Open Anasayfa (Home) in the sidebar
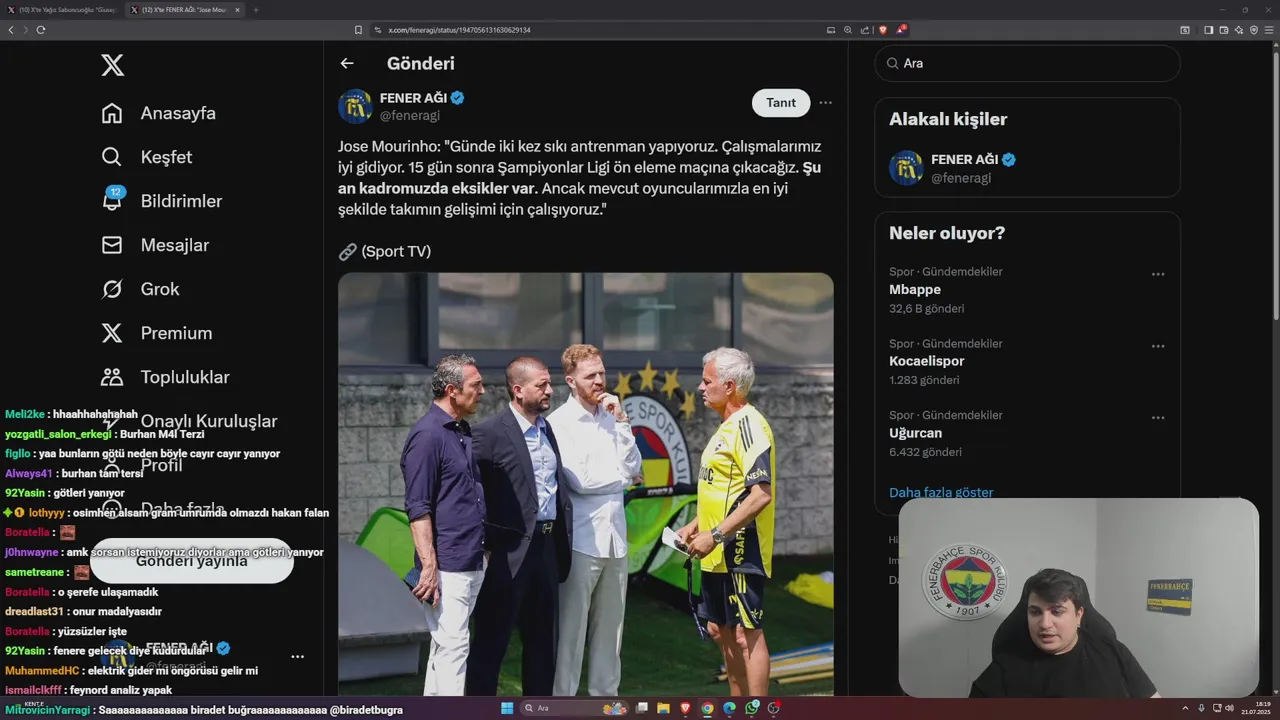Screen dimensions: 1280x720 click(159, 113)
